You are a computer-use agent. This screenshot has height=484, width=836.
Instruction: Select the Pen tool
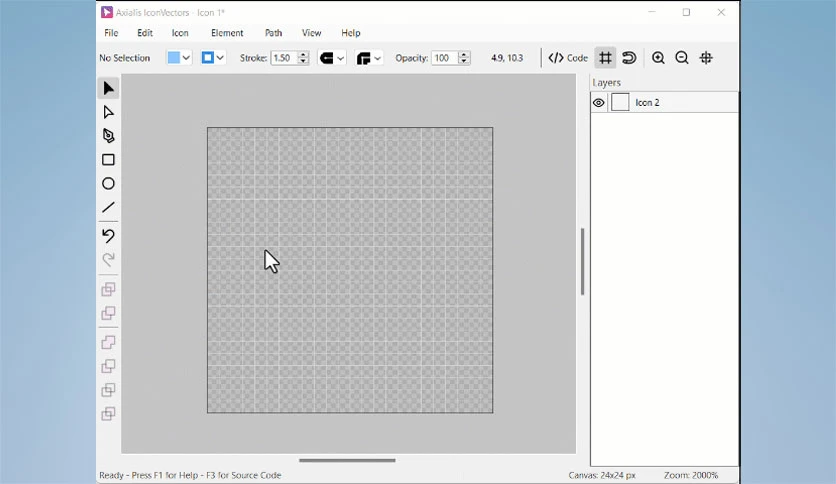coord(108,136)
